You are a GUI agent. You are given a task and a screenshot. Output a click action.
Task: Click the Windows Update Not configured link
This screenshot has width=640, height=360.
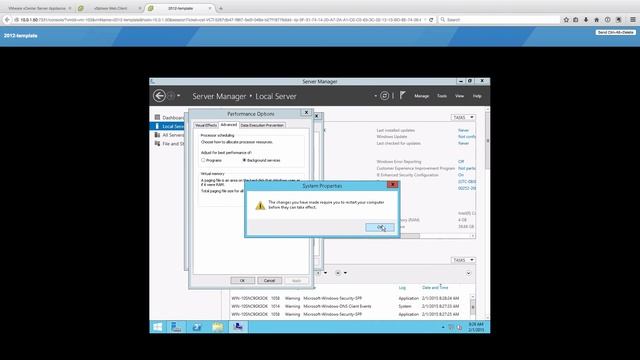click(x=467, y=137)
